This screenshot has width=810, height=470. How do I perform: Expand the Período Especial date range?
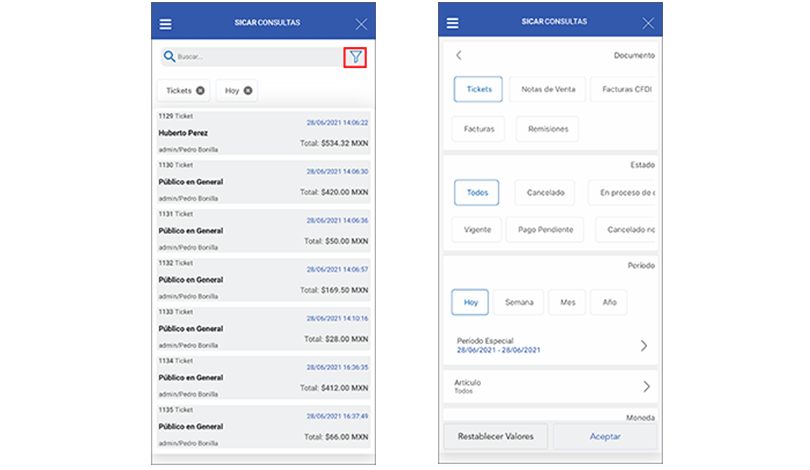coord(550,345)
